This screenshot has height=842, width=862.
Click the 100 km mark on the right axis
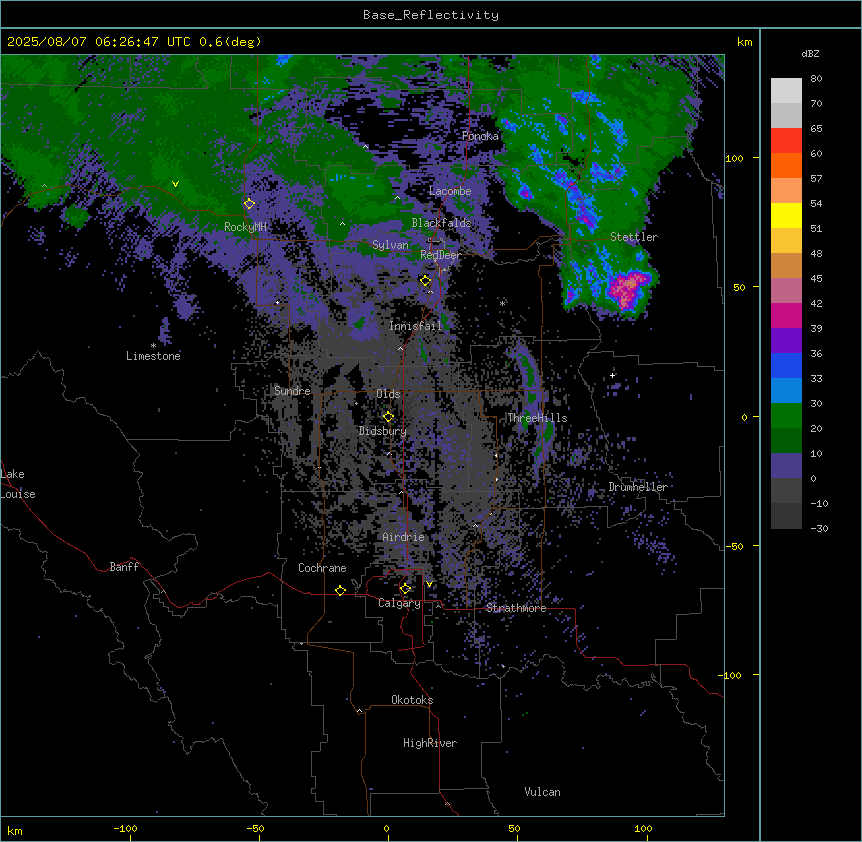(x=734, y=158)
